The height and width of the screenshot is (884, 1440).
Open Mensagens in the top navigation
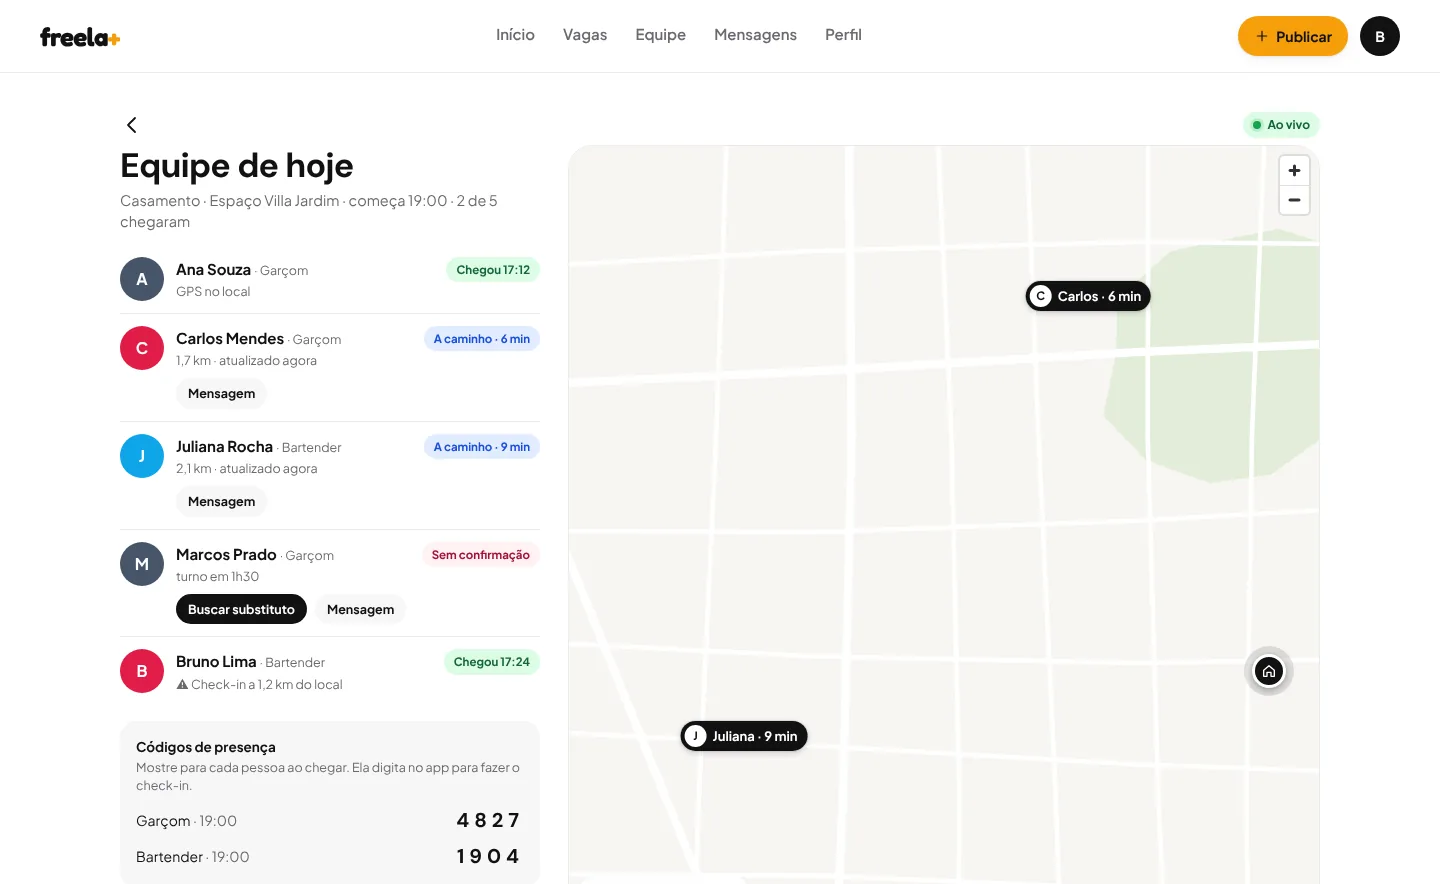pos(755,35)
